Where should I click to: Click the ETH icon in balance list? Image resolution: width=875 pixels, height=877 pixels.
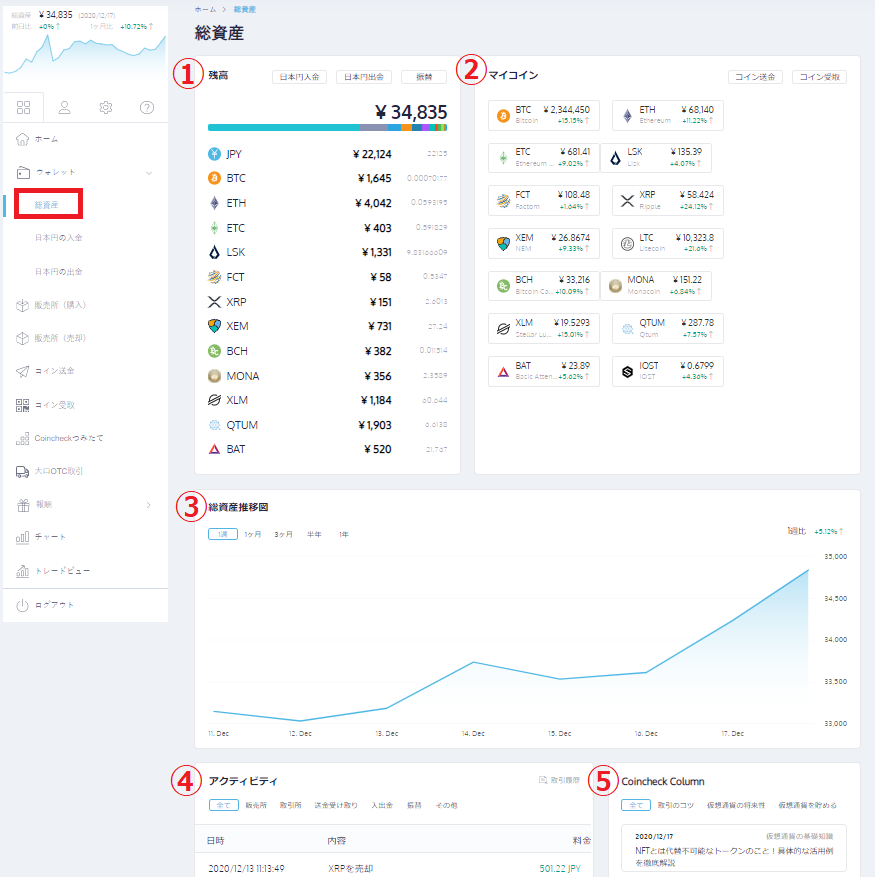pyautogui.click(x=214, y=203)
